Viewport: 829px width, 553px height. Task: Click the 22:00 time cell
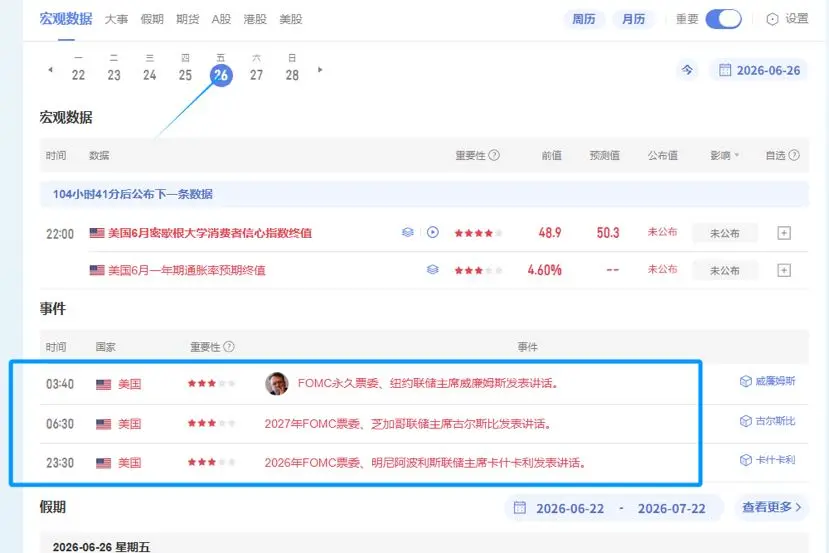pos(60,234)
